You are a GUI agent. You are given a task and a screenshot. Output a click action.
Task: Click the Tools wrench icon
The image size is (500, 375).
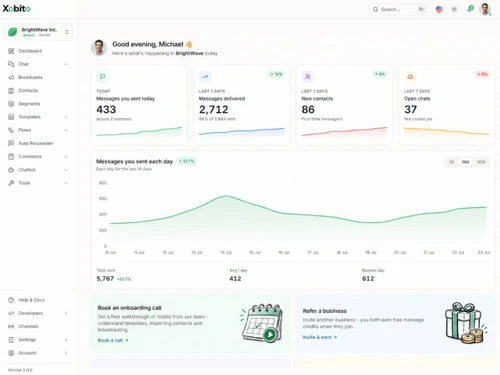(x=11, y=183)
